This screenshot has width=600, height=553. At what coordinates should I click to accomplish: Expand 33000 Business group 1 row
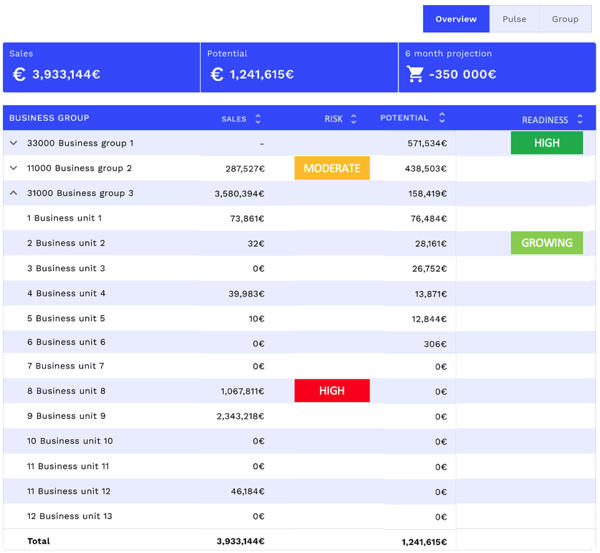(14, 143)
